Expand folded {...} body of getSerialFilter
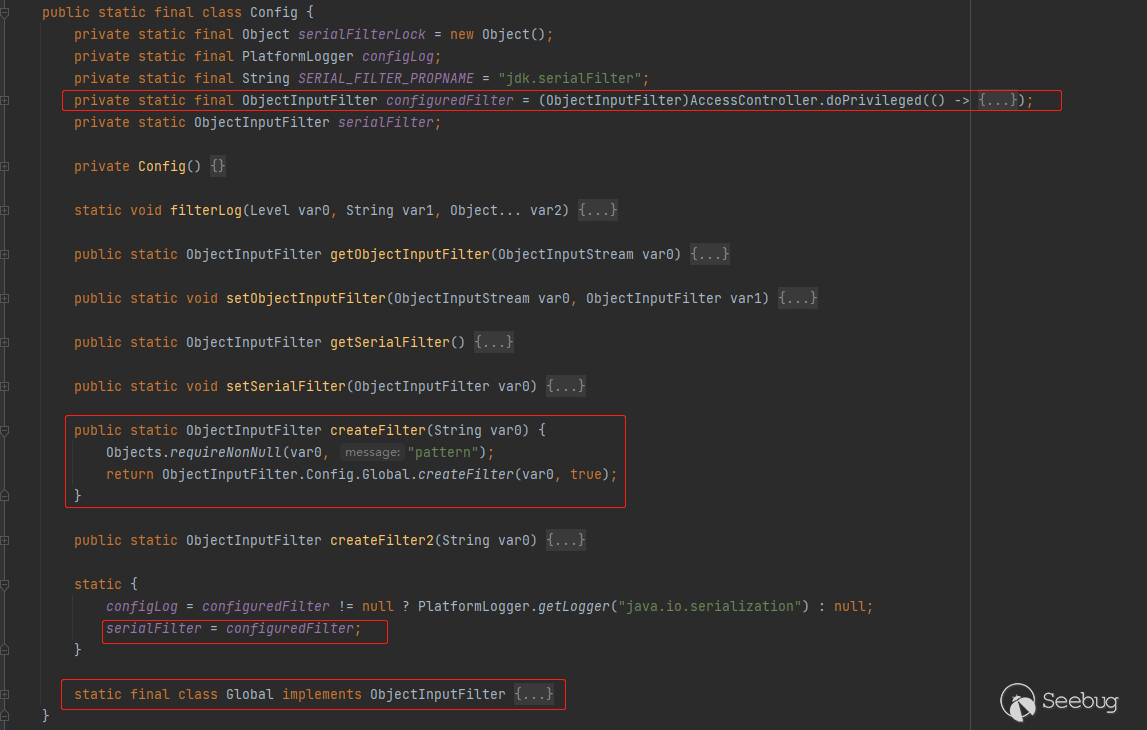Screen dimensions: 1147x730 pyautogui.click(x=494, y=342)
